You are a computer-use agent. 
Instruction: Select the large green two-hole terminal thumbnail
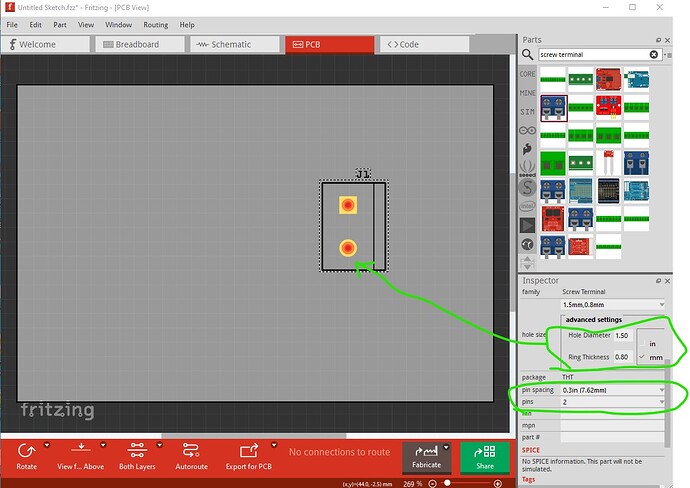coord(553,164)
